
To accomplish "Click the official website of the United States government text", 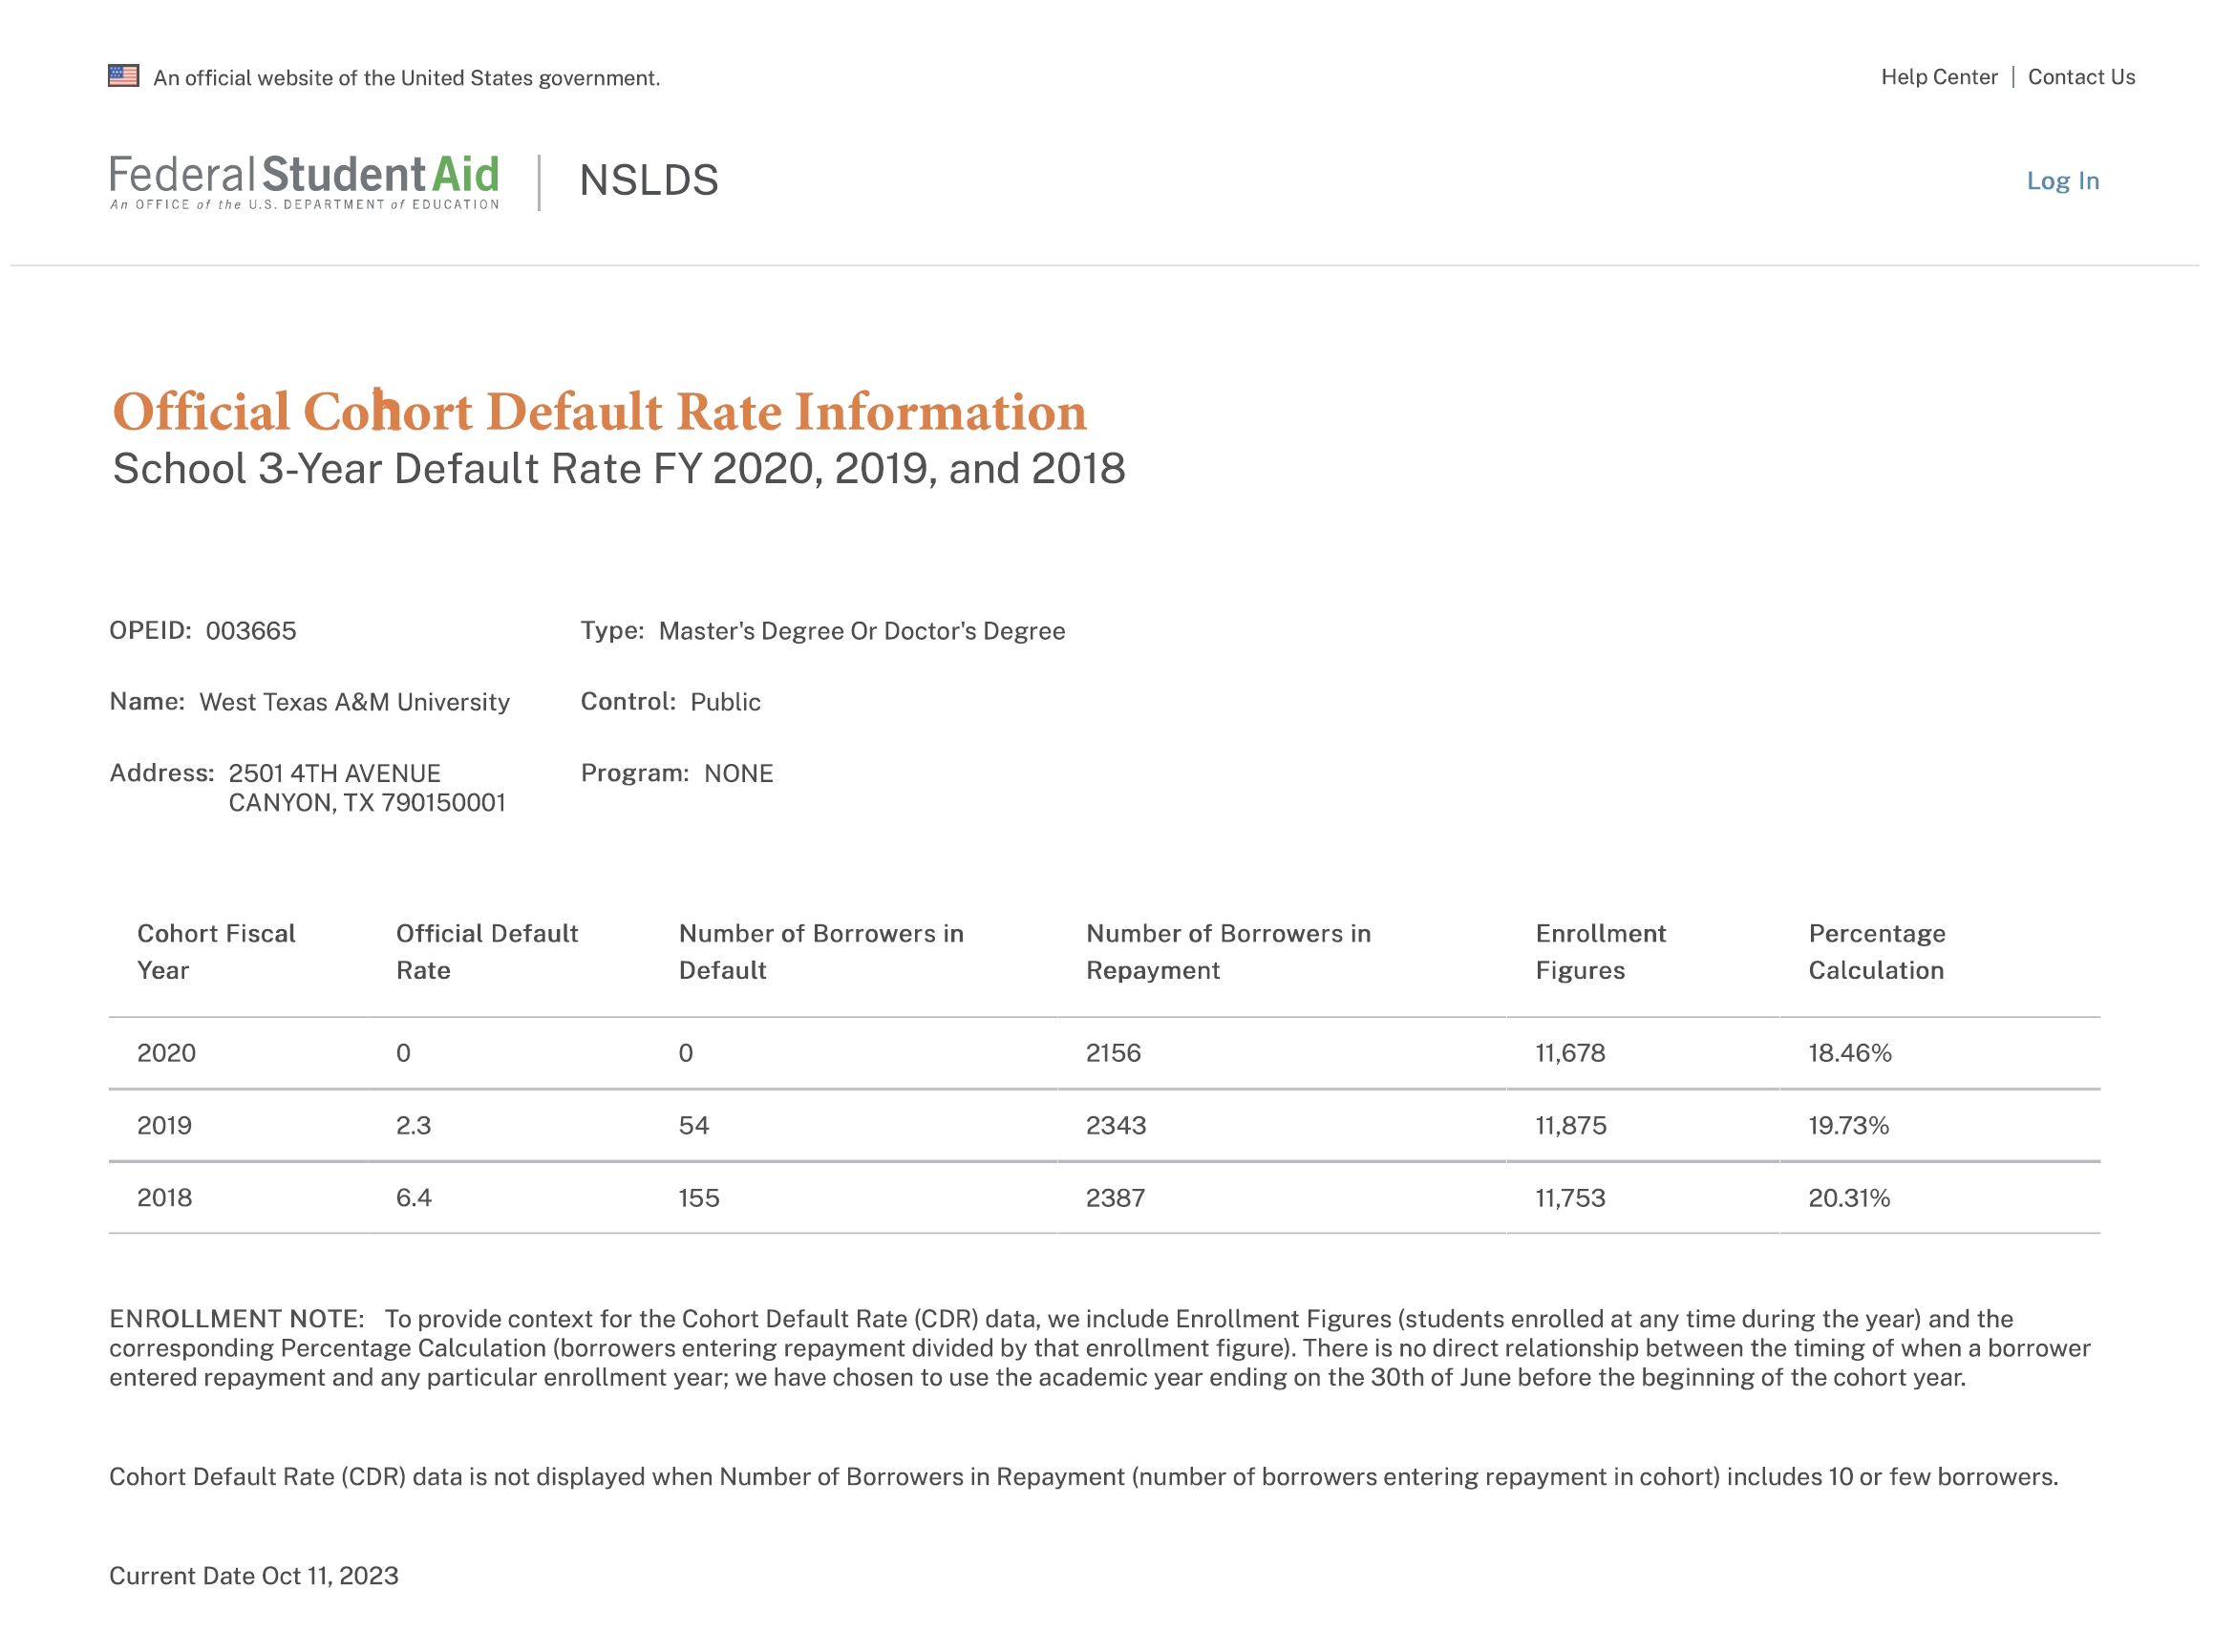I will [408, 78].
